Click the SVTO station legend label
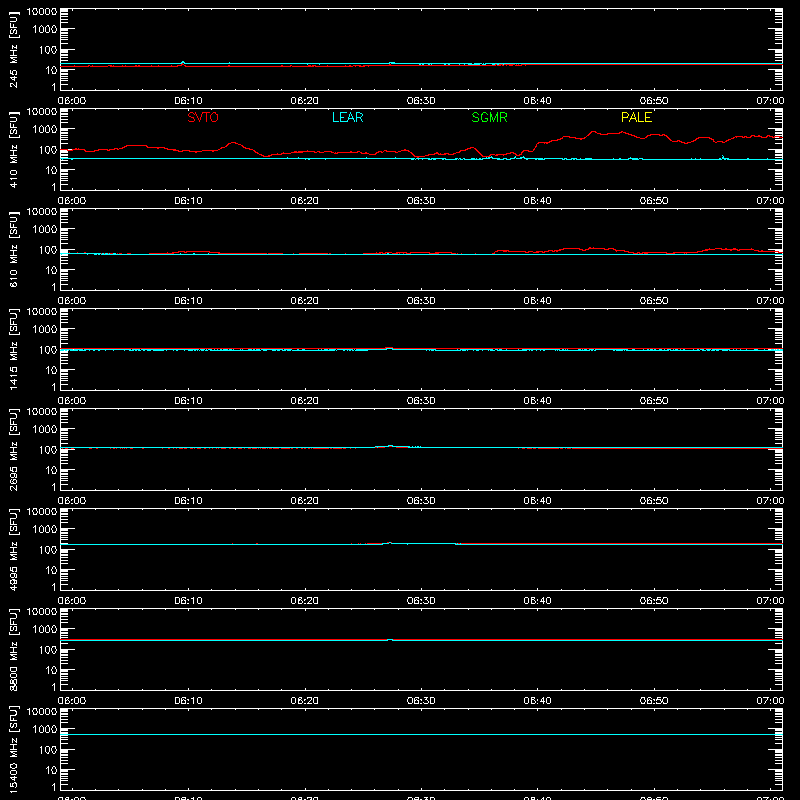 tap(203, 117)
